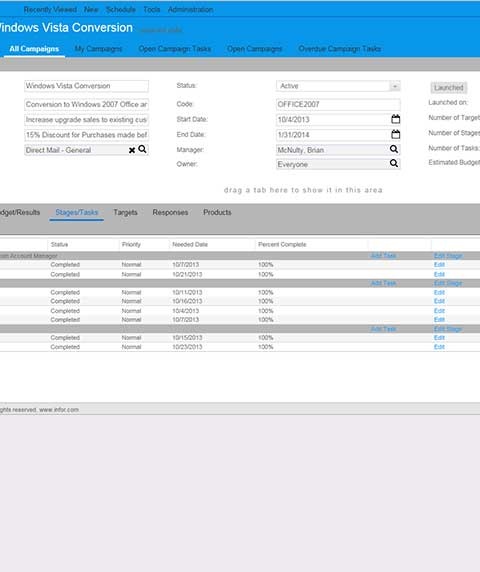The width and height of the screenshot is (480, 572).
Task: Open the Tools menu
Action: [x=152, y=9]
